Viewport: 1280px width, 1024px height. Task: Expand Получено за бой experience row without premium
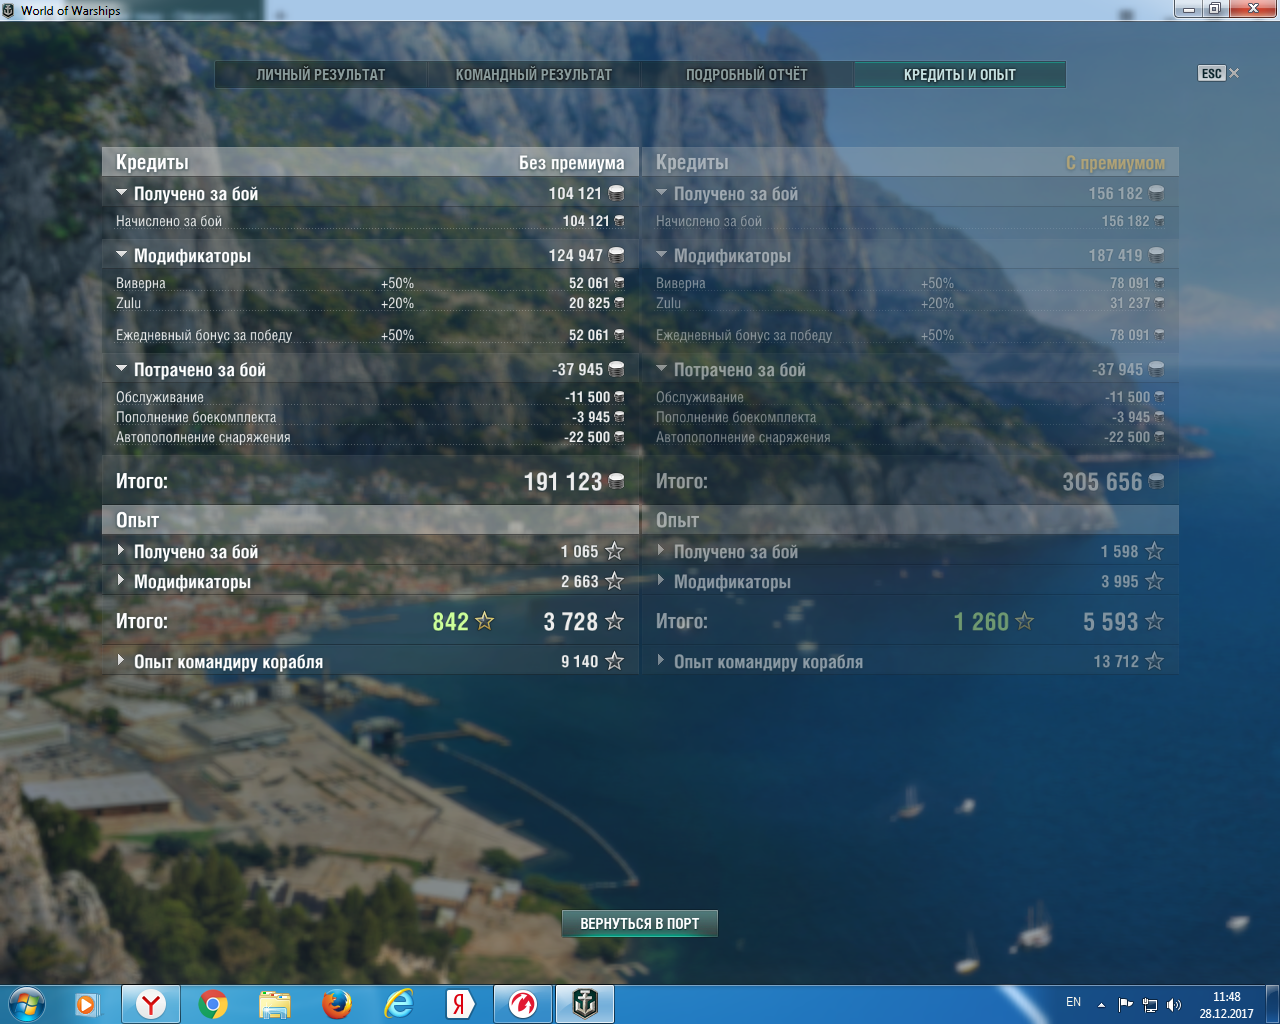pos(121,550)
